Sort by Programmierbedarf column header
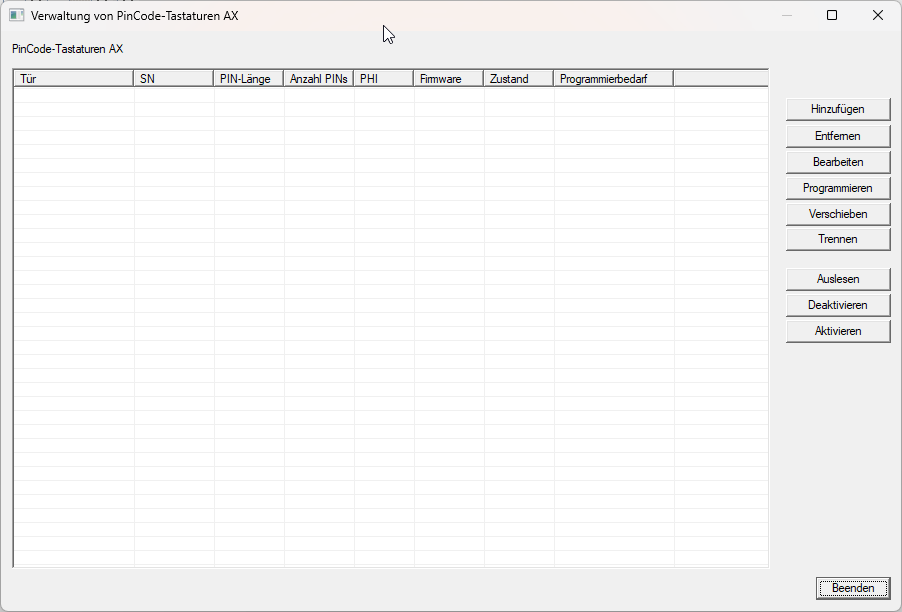The width and height of the screenshot is (902, 612). (x=613, y=79)
